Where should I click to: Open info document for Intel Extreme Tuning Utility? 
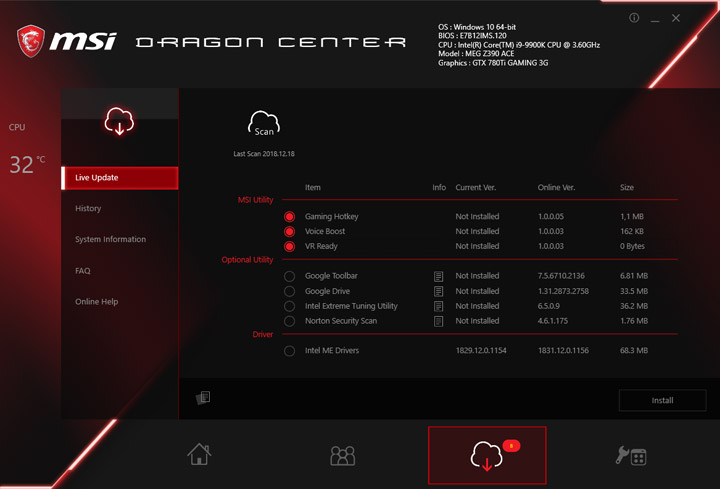click(439, 306)
